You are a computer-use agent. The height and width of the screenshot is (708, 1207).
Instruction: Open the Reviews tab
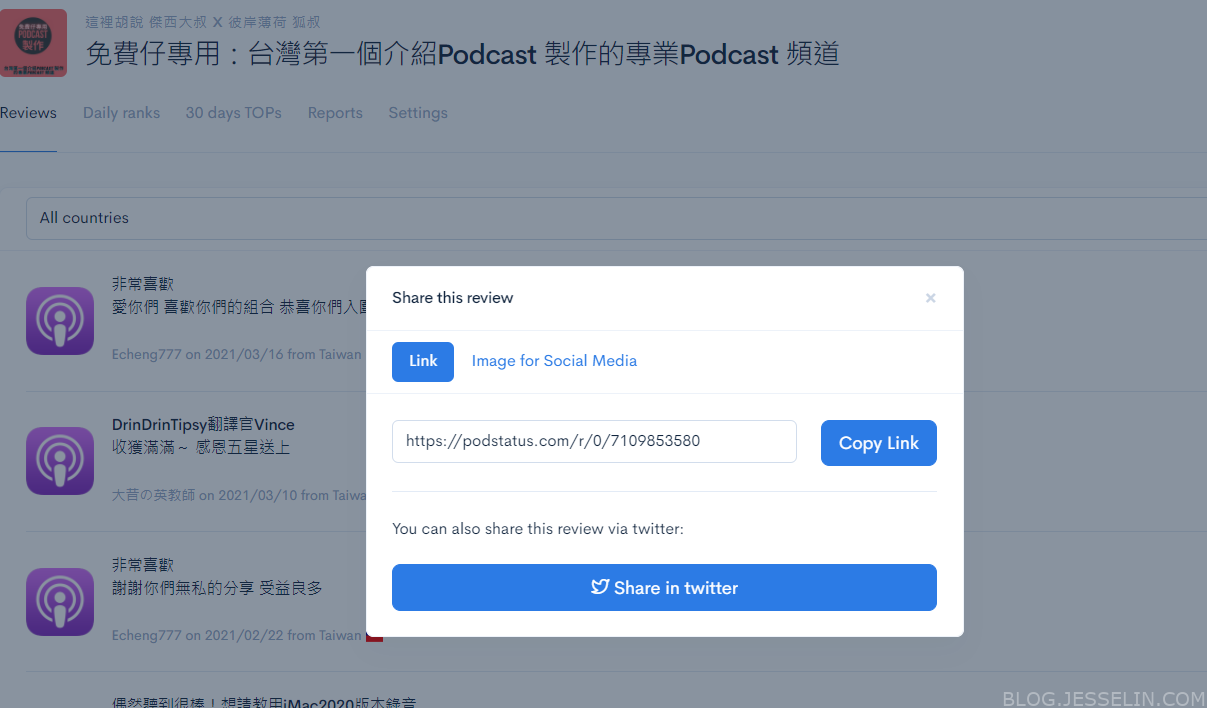(28, 113)
